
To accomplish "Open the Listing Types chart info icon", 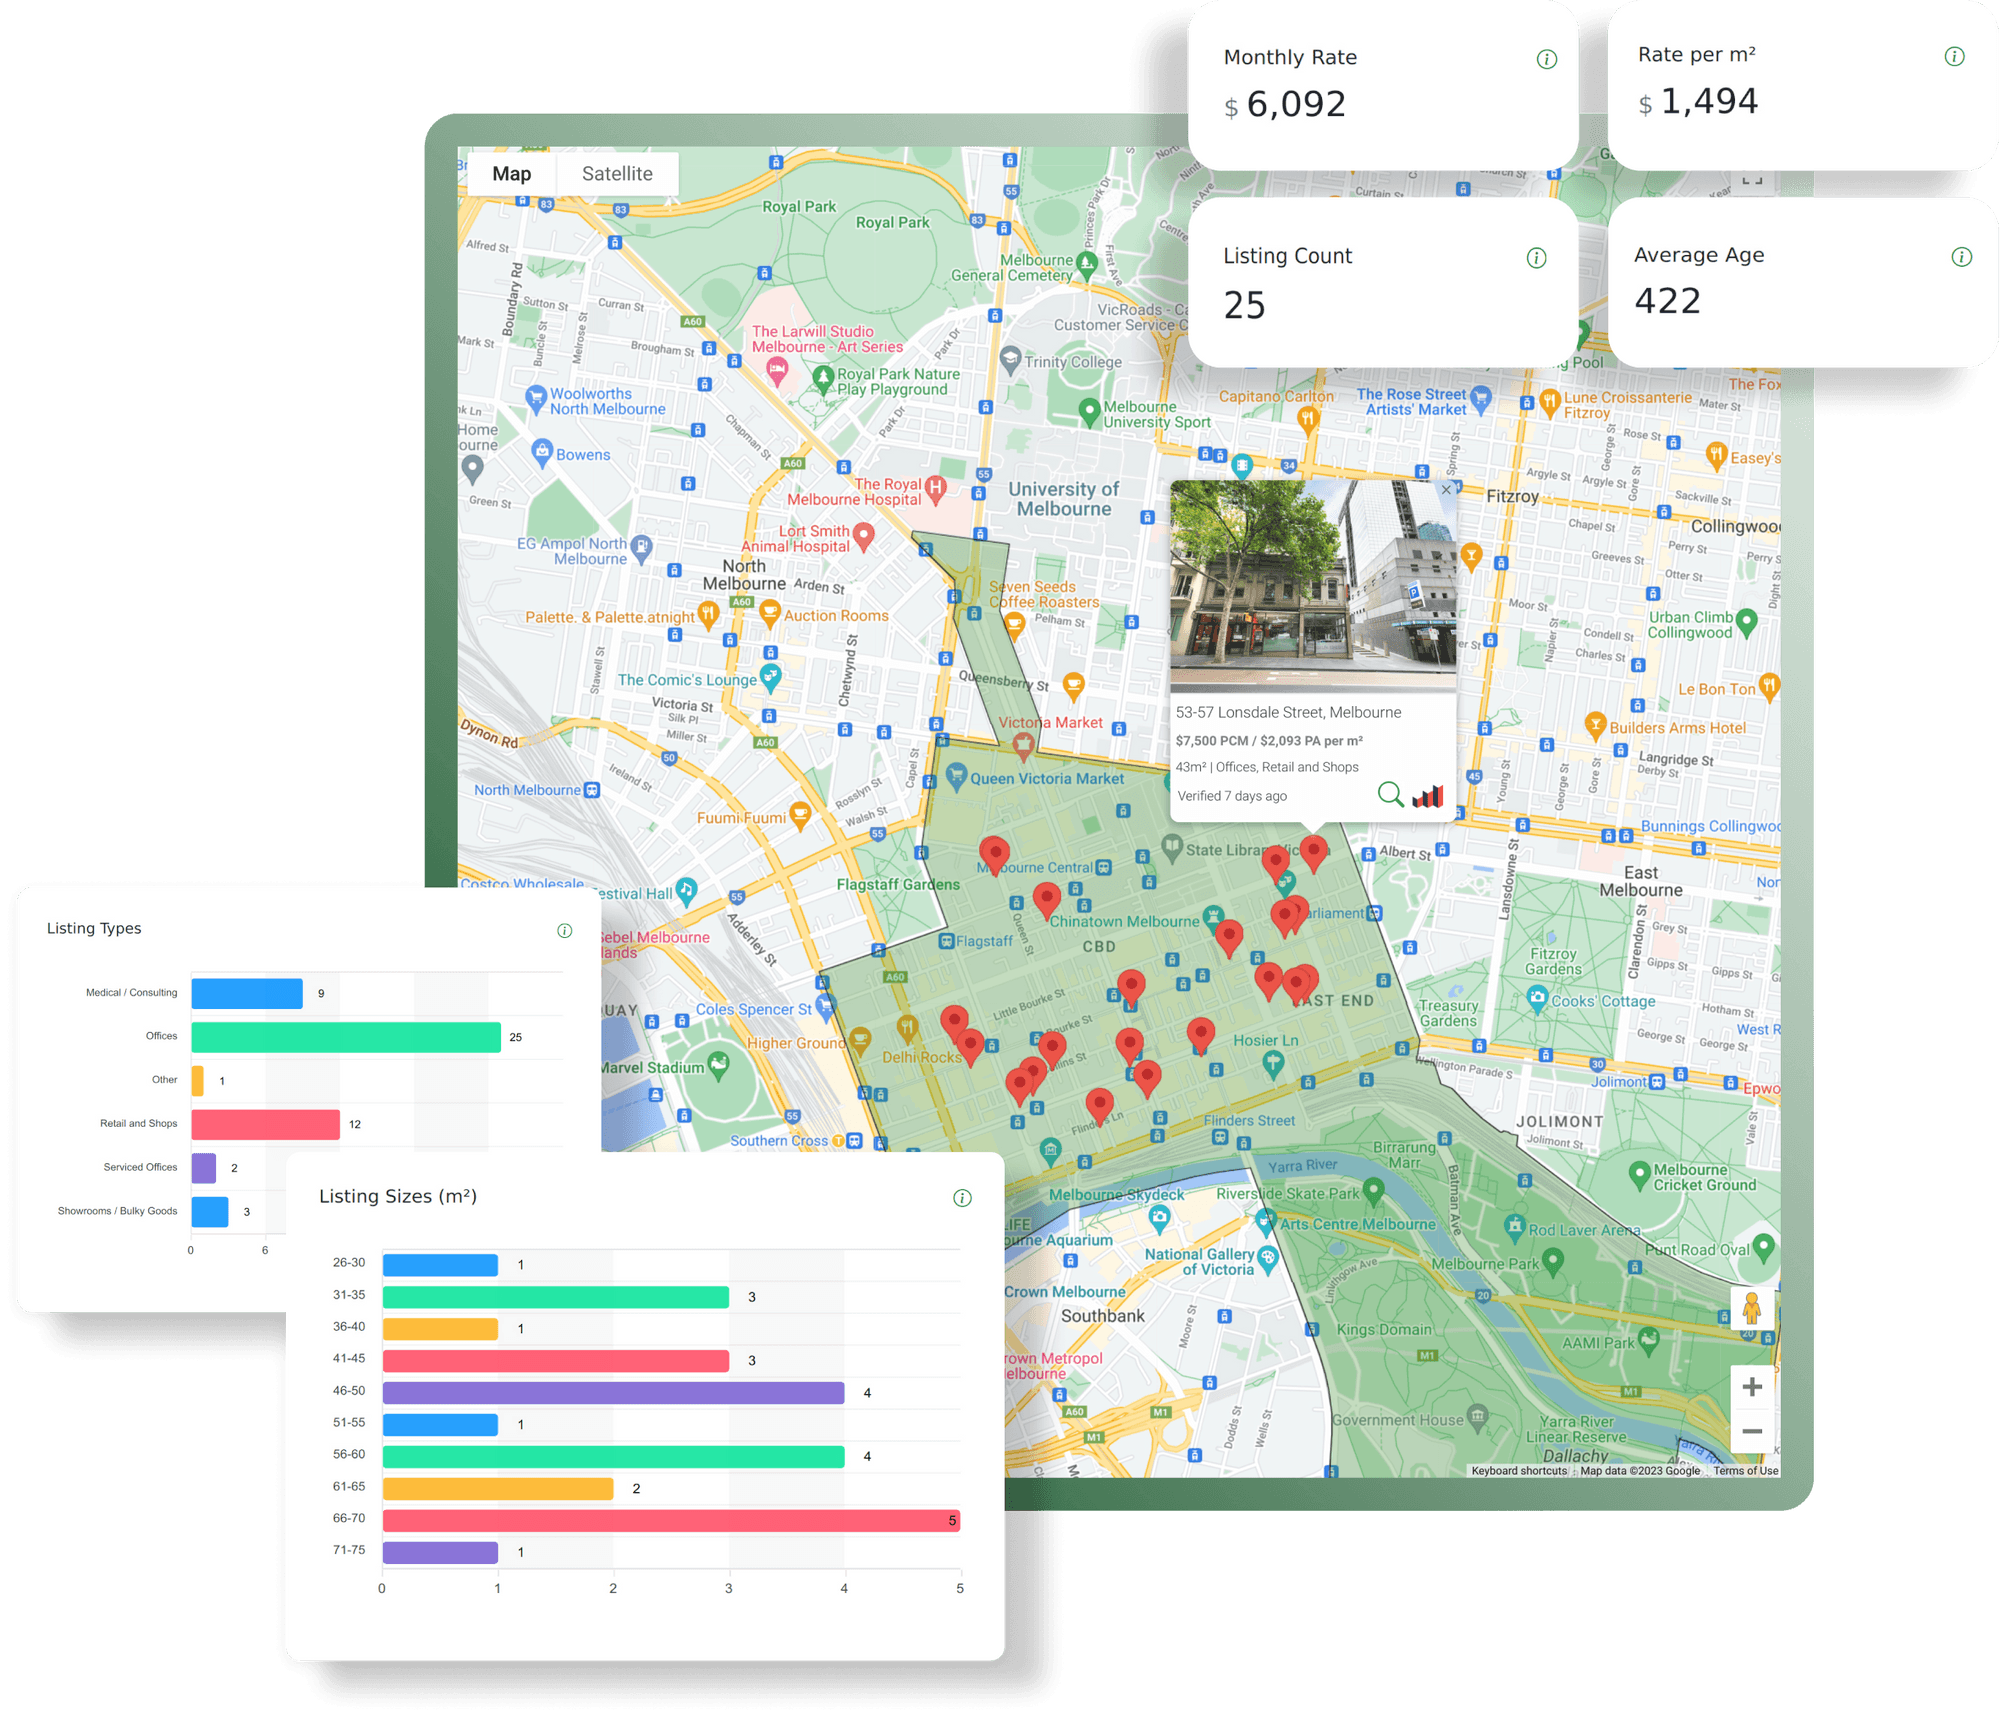I will pyautogui.click(x=564, y=930).
